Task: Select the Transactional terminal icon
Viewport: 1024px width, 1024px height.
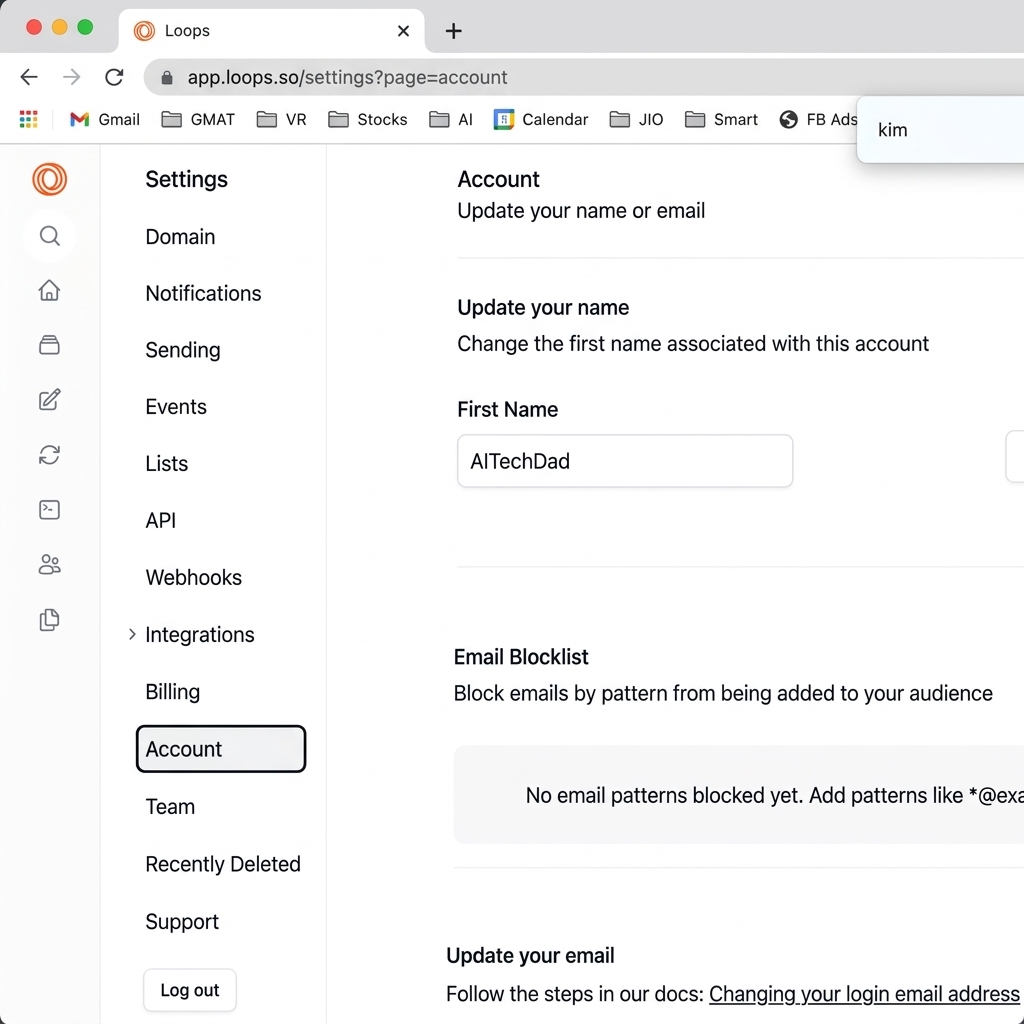Action: 49,510
